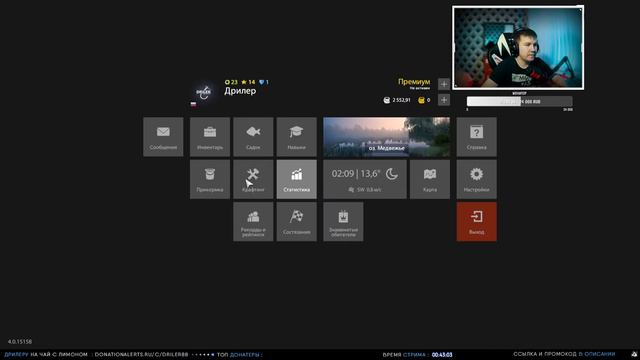640x360 pixels.
Task: Click the star rating 14 indicator
Action: click(248, 82)
